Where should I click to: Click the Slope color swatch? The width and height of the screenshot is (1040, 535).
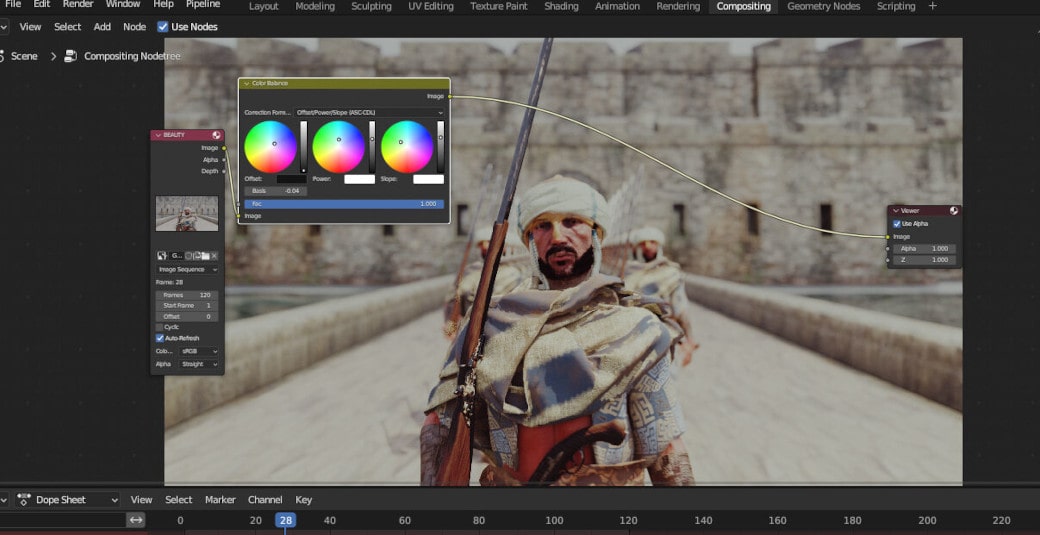pyautogui.click(x=428, y=179)
